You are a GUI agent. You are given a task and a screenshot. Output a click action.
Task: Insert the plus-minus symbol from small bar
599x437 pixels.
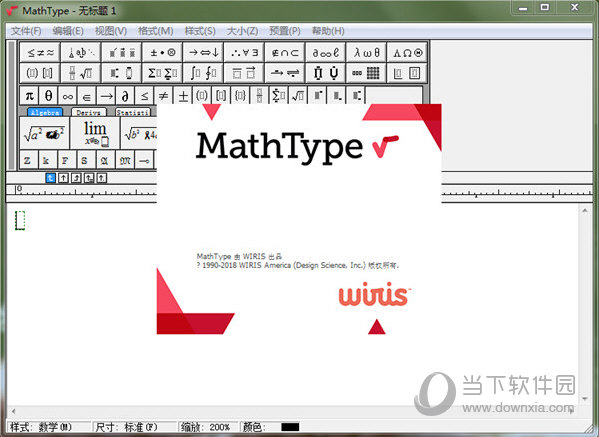click(183, 95)
